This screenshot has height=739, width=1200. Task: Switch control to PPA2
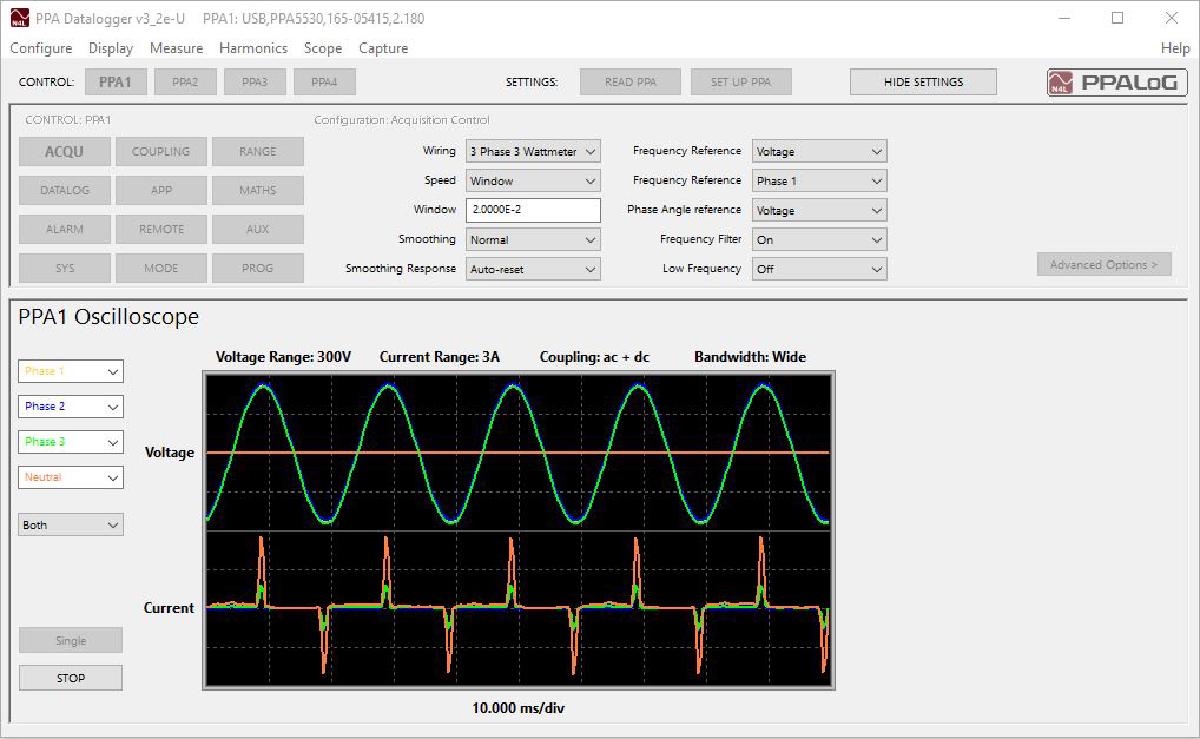pos(185,82)
